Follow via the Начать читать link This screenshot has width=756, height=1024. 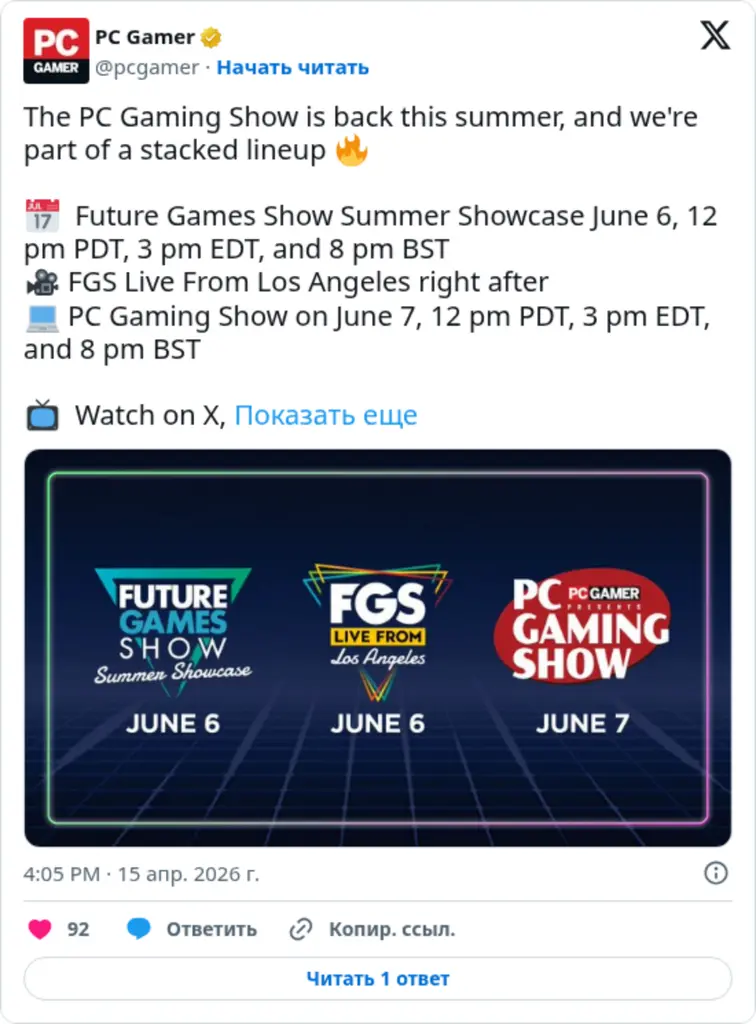coord(293,67)
